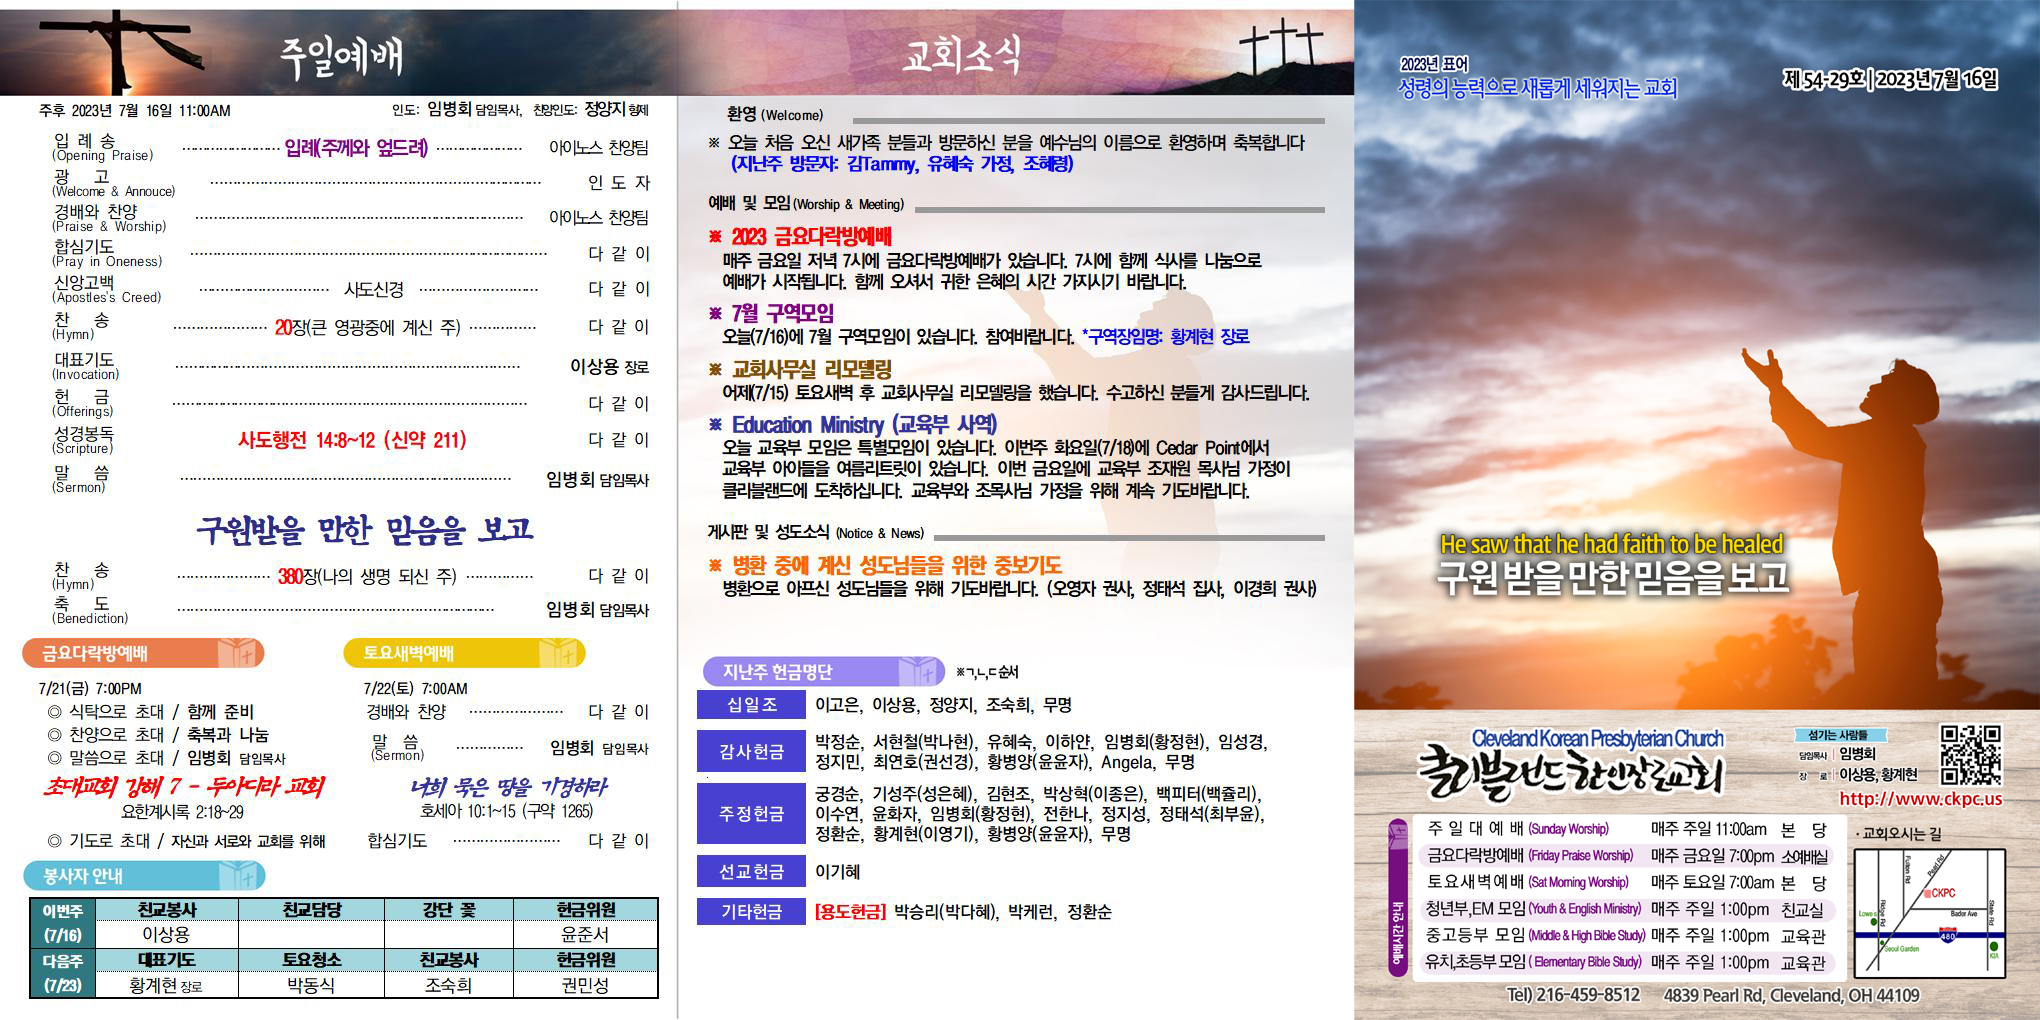Click the Bible icon on 지난주 헌금명단 banner
The image size is (2040, 1020).
(x=916, y=671)
